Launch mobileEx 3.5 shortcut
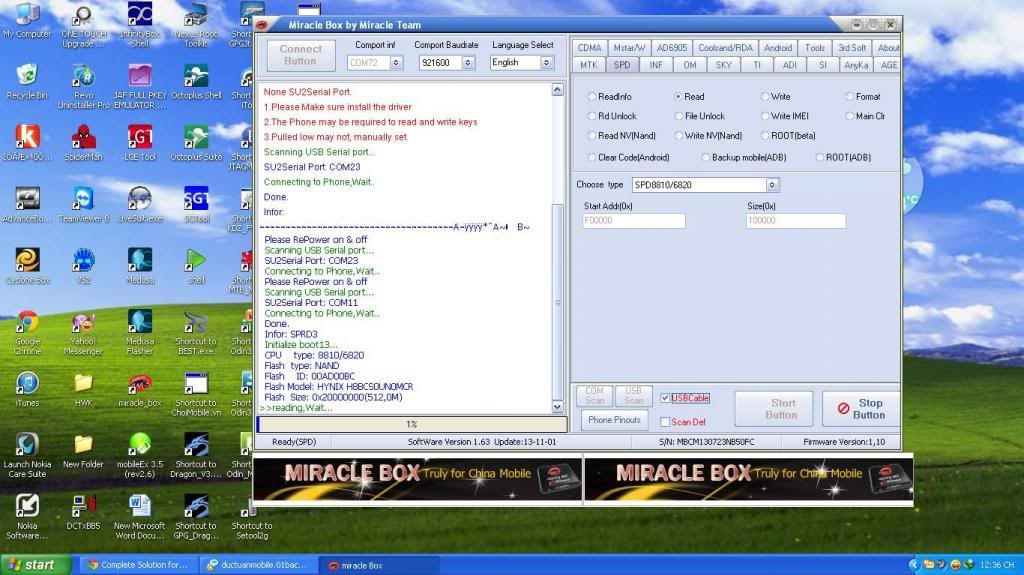The image size is (1024, 575). [140, 455]
